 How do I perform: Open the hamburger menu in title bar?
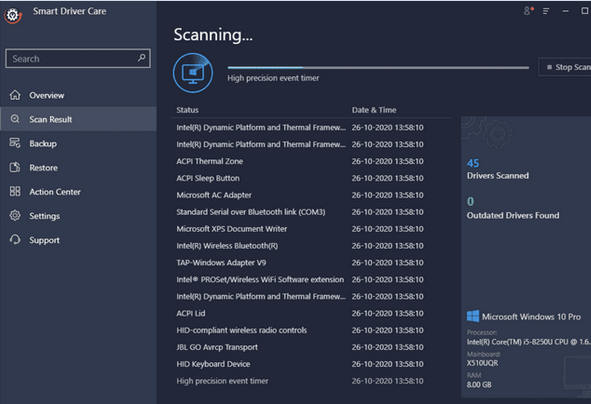546,11
